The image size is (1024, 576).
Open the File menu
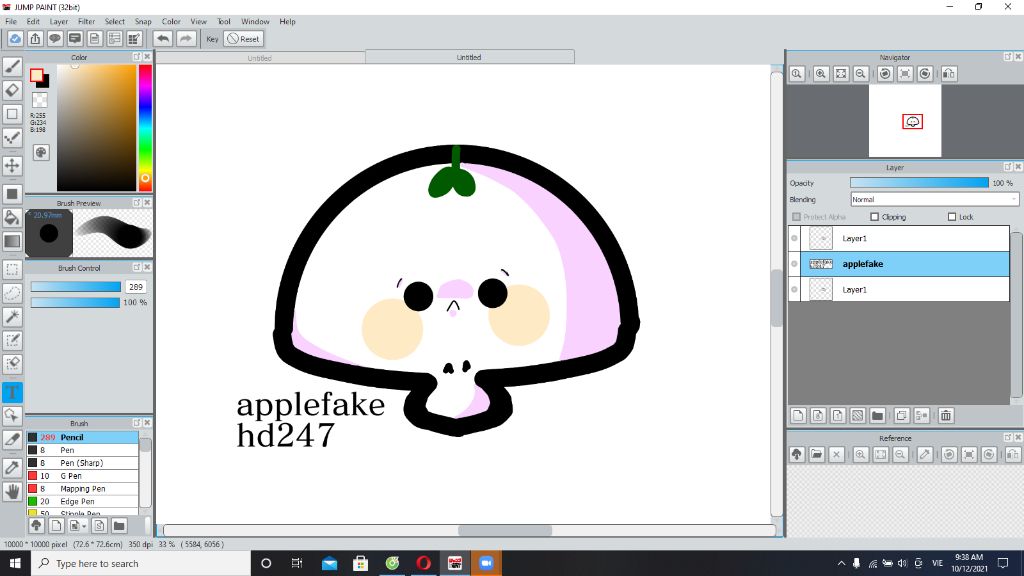pyautogui.click(x=11, y=22)
